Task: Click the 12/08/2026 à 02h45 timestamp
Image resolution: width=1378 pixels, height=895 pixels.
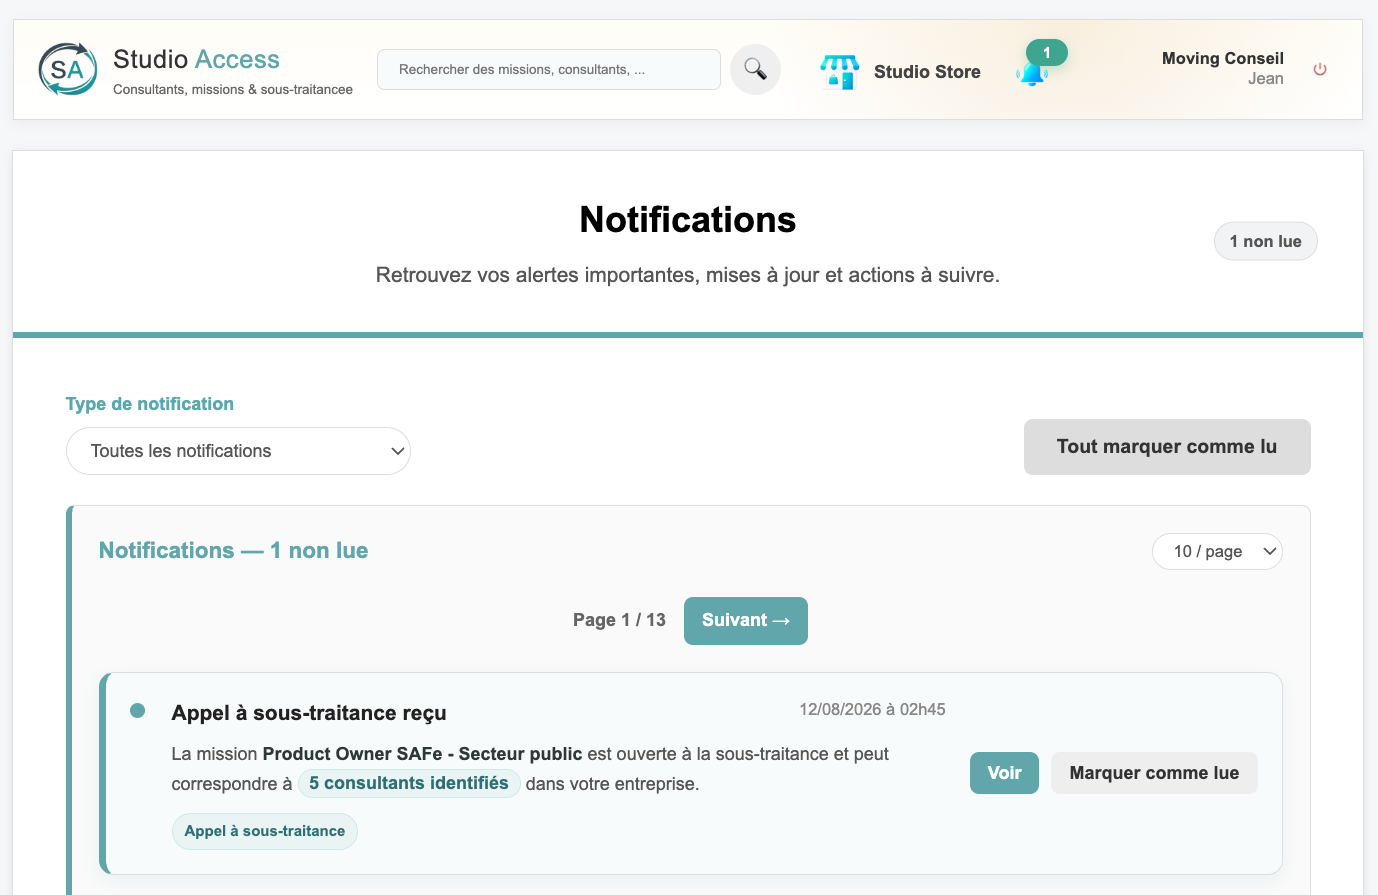Action: point(872,709)
